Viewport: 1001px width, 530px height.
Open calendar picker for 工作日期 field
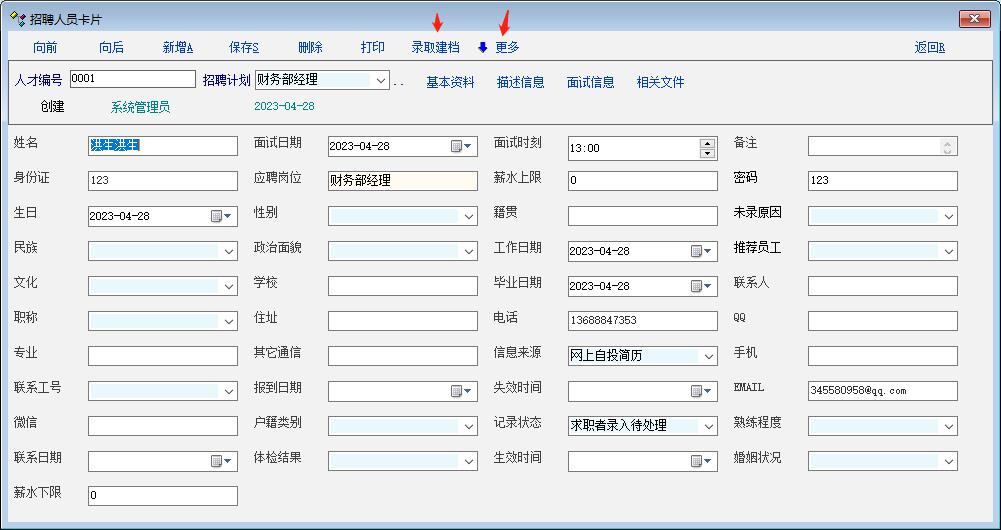(x=701, y=251)
